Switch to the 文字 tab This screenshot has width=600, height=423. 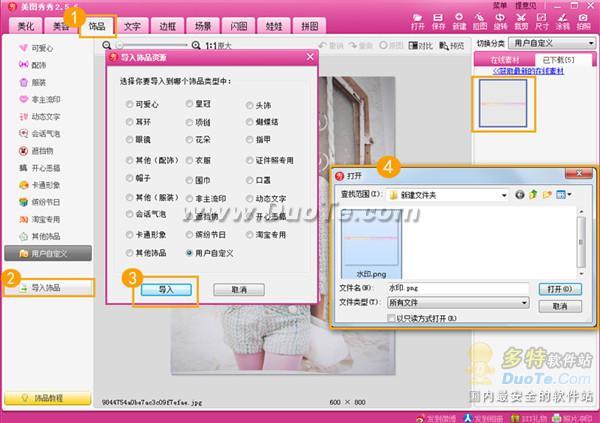click(131, 27)
